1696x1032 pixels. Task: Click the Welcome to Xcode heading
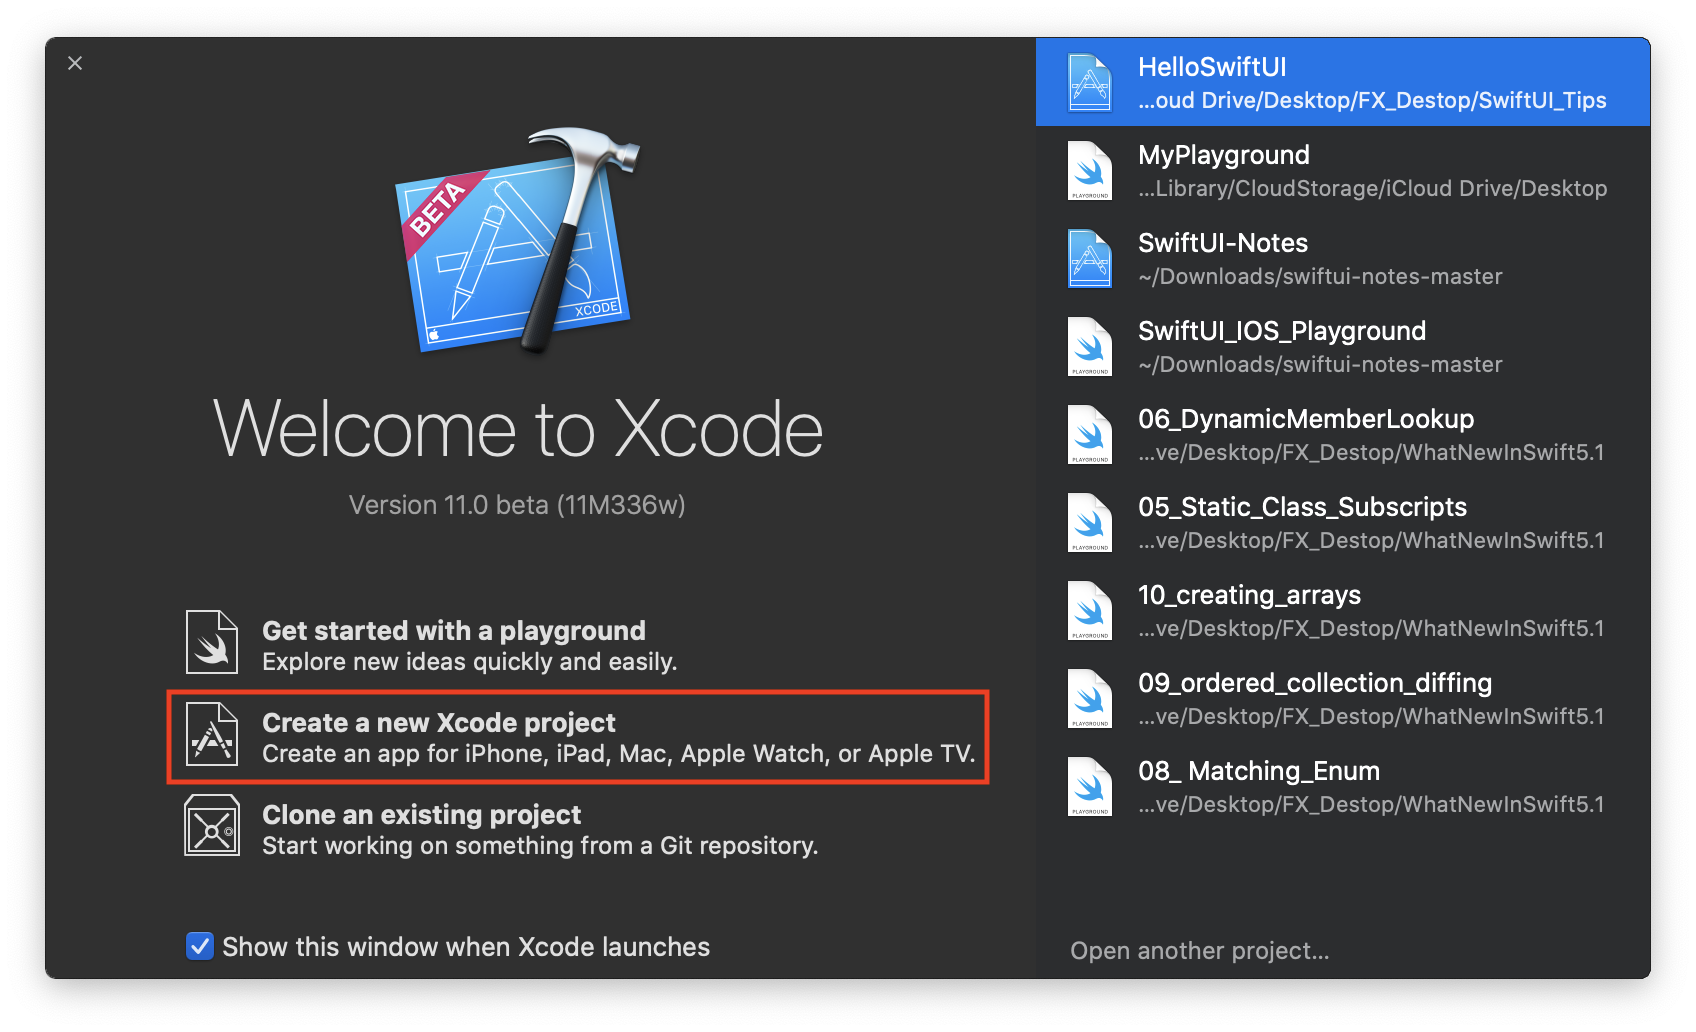coord(518,428)
